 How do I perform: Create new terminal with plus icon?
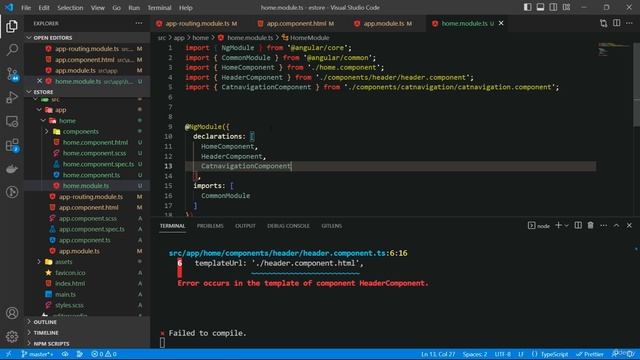(558, 225)
